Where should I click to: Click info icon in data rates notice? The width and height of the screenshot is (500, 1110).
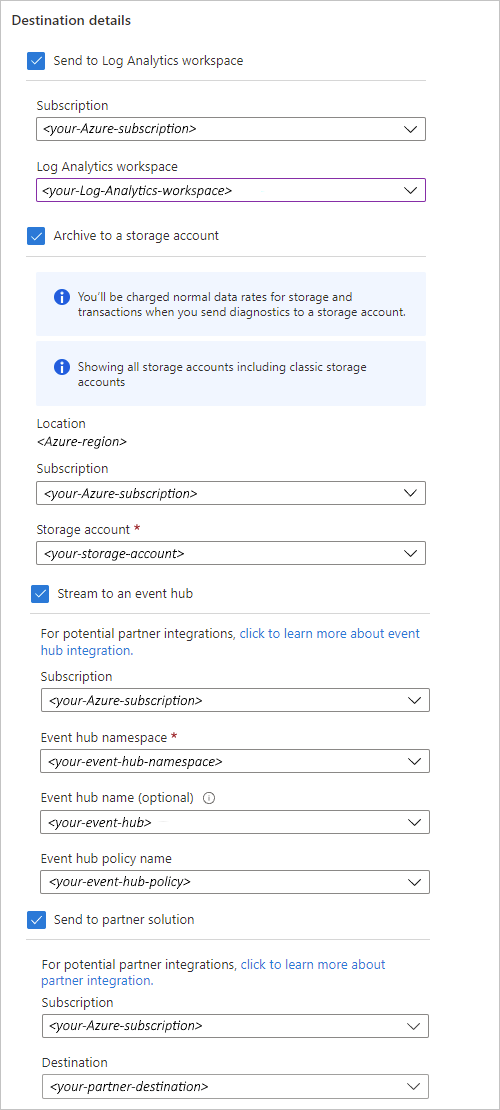coord(62,297)
